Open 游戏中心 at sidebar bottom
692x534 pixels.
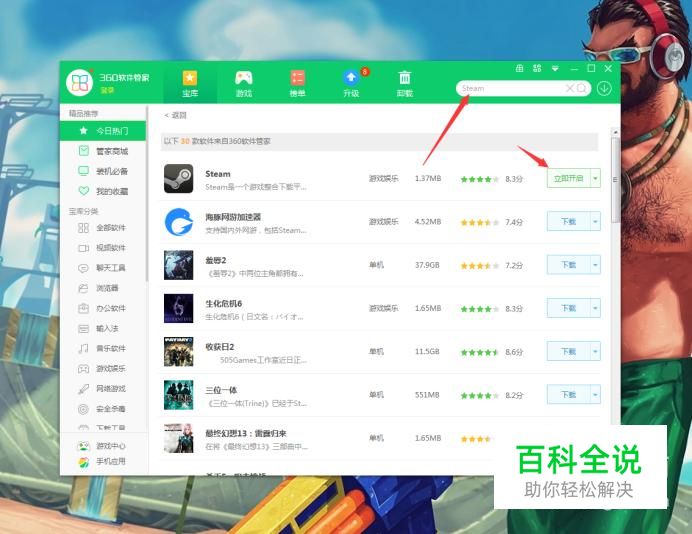[103, 446]
